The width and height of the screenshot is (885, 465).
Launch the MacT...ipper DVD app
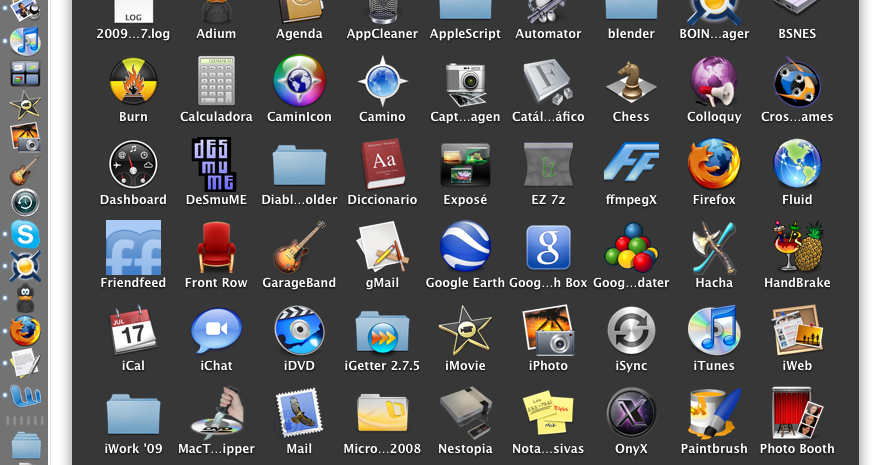click(x=216, y=413)
